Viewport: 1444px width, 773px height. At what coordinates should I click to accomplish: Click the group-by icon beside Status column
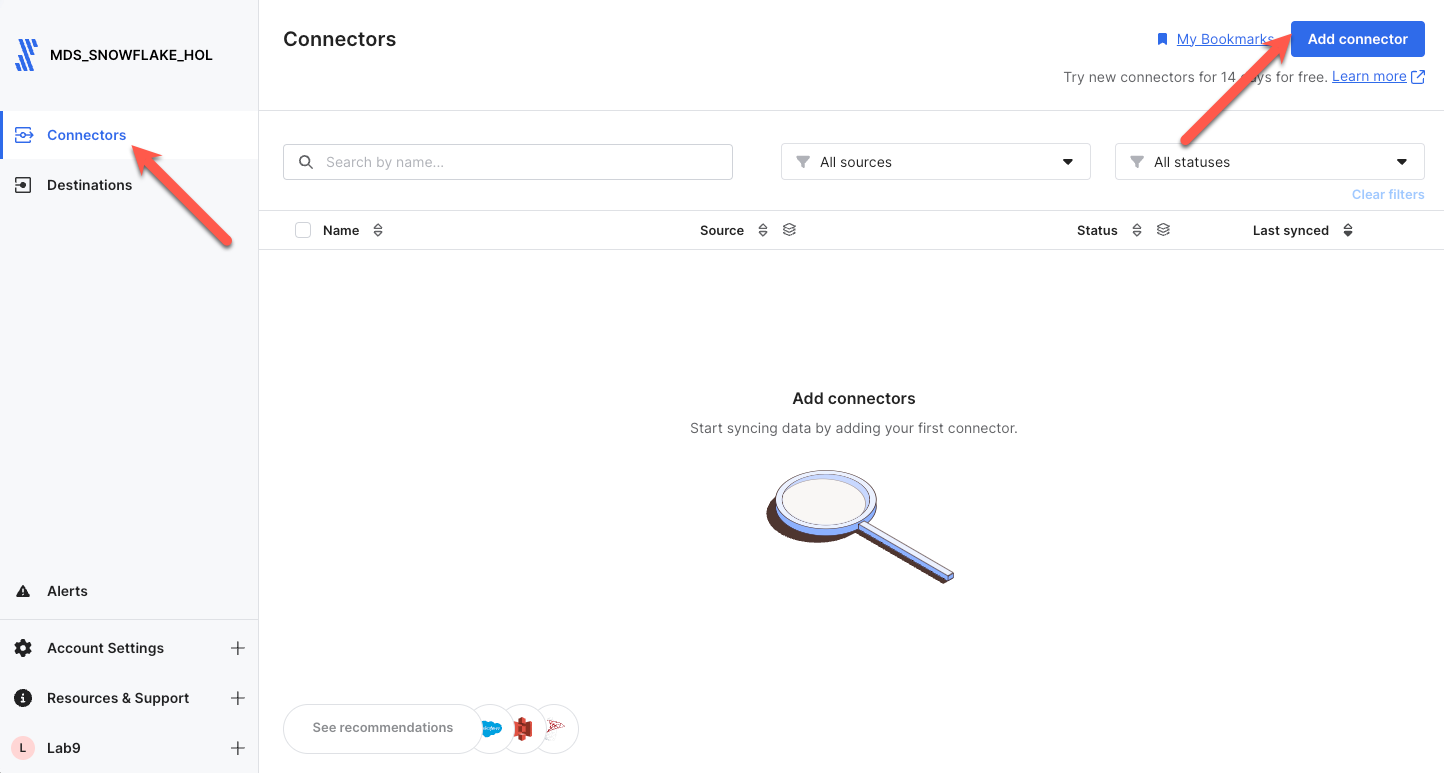1163,230
